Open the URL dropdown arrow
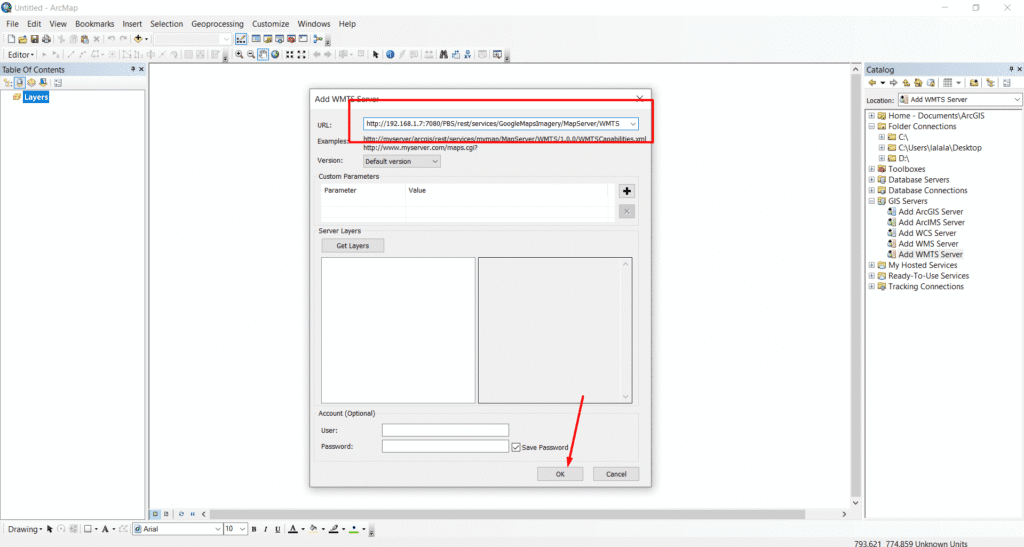 [633, 124]
